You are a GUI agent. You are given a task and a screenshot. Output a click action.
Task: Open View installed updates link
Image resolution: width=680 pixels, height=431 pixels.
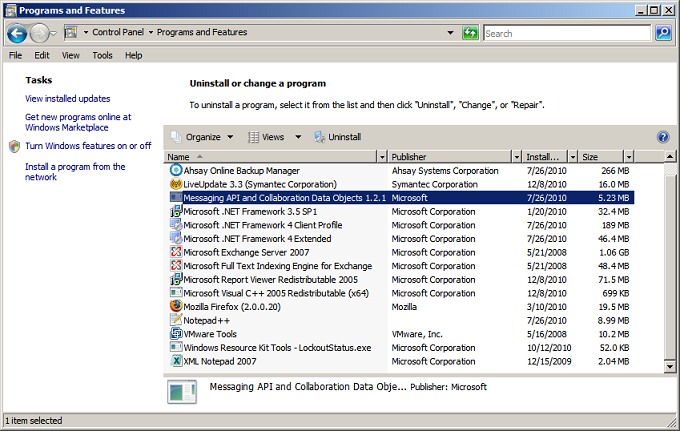[68, 99]
